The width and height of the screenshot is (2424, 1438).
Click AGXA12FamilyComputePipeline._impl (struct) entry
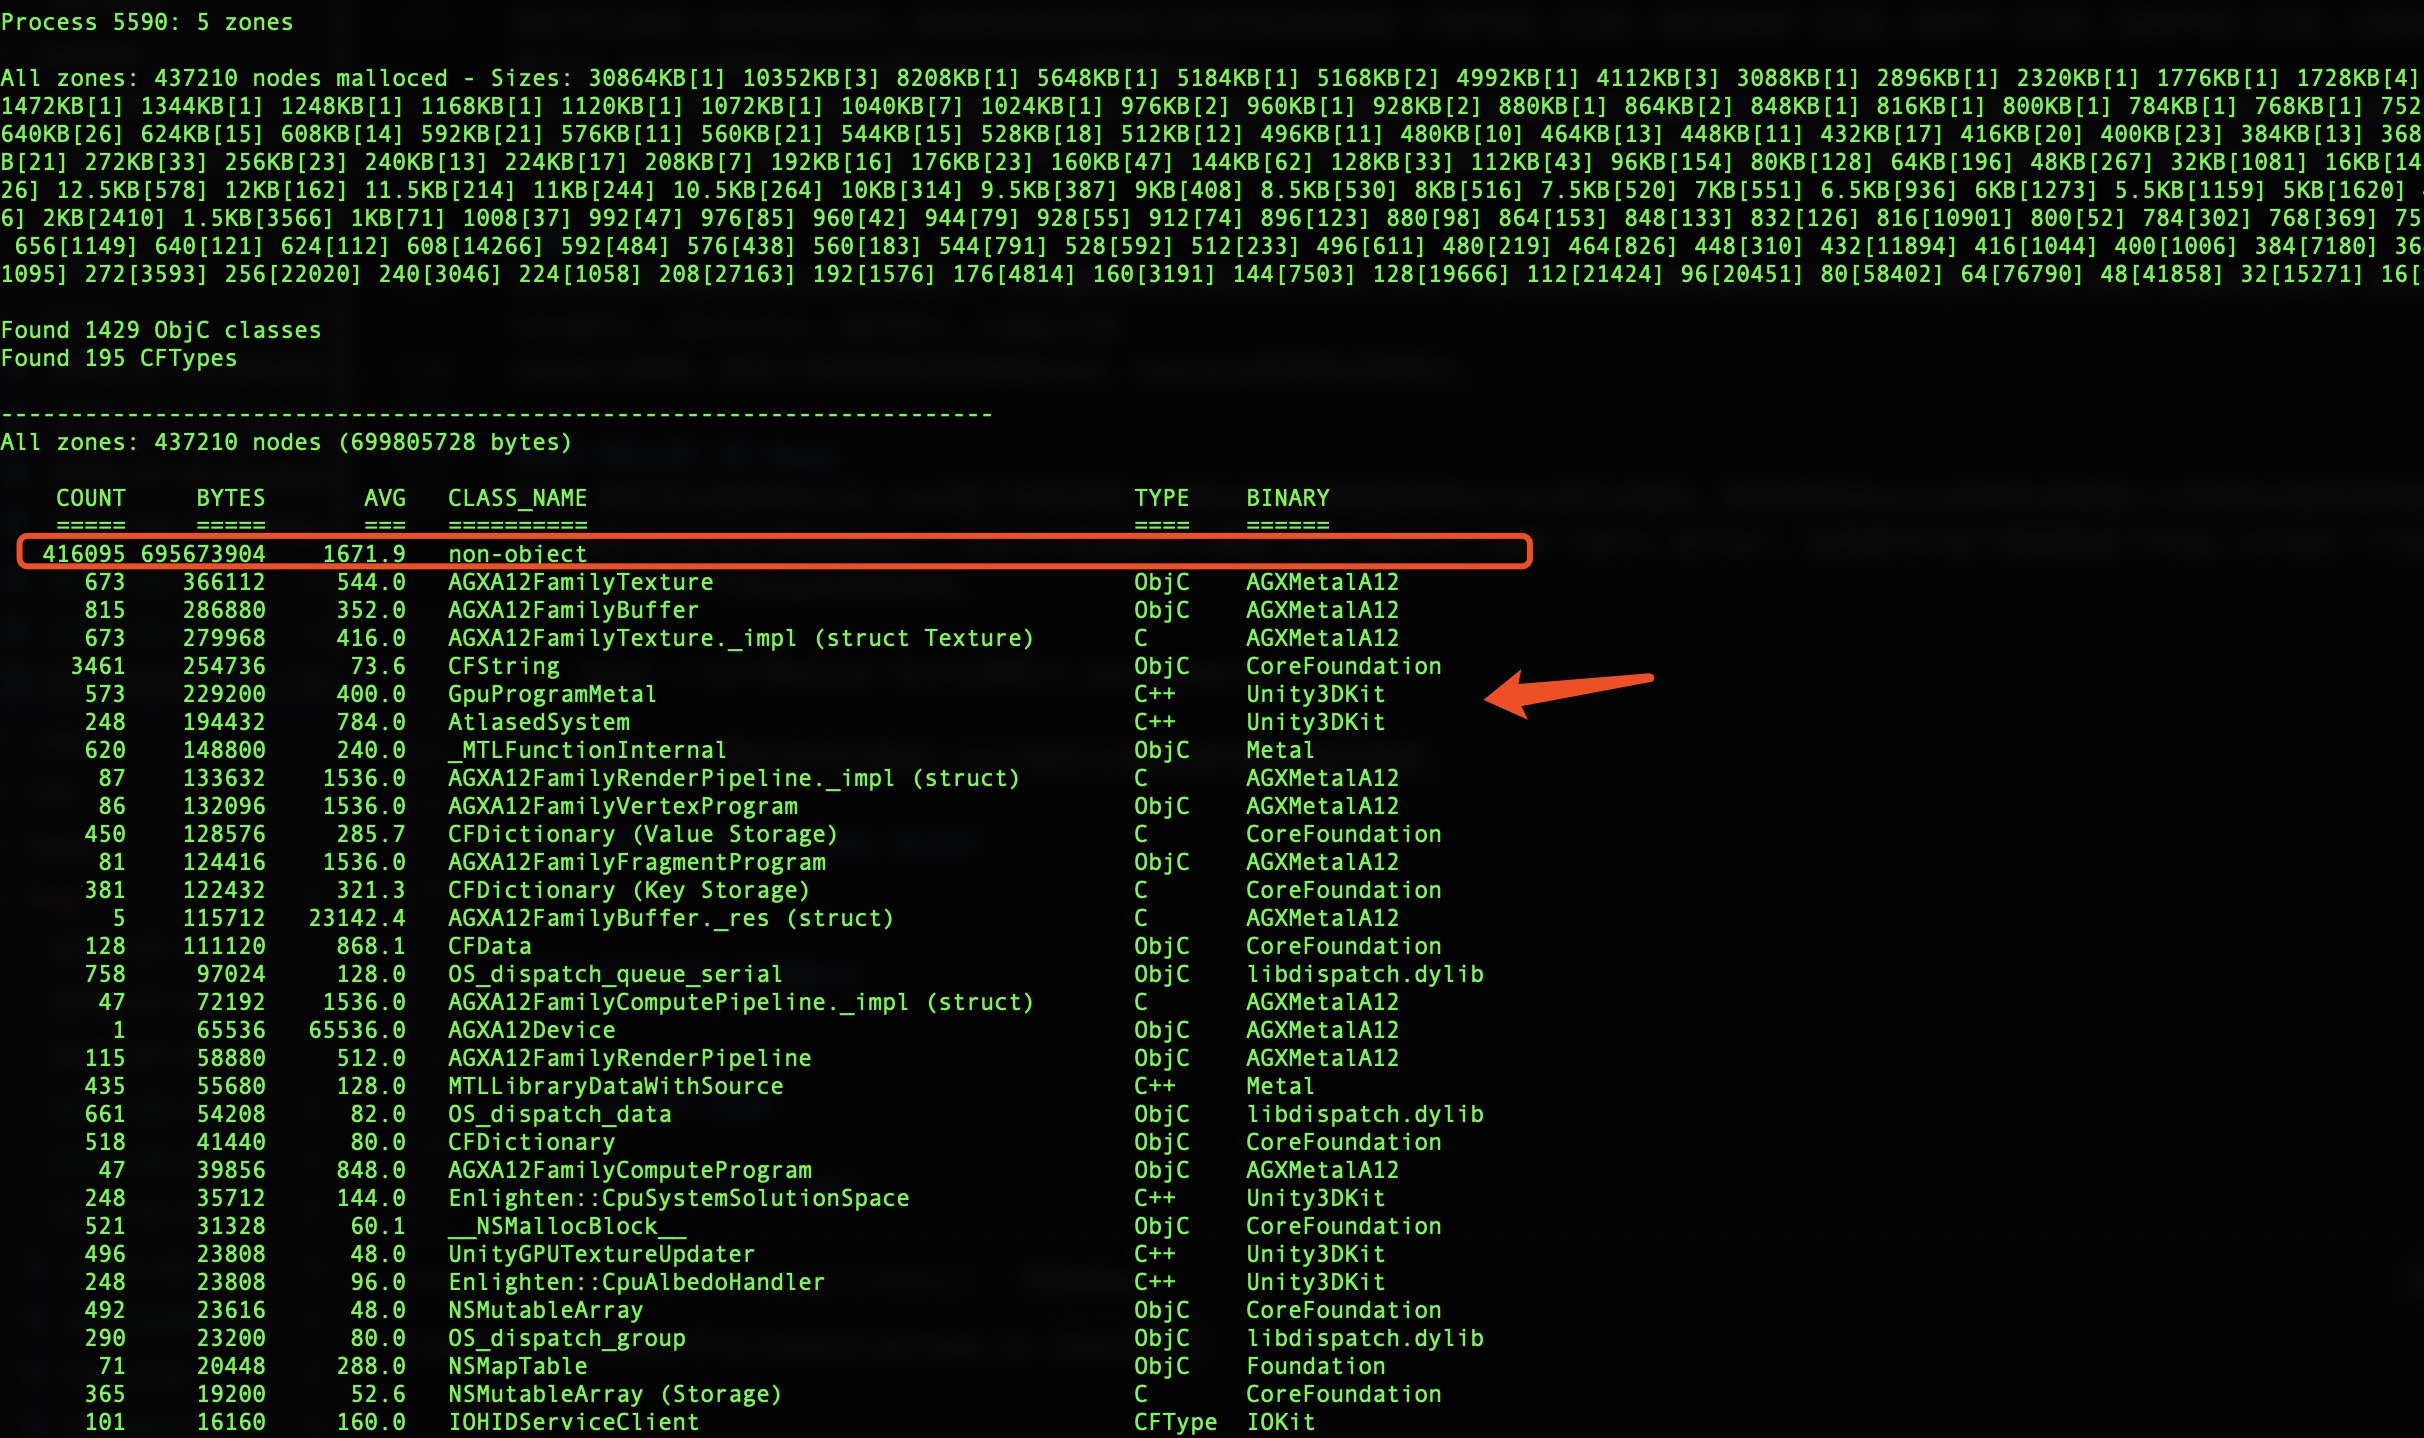[x=741, y=1002]
